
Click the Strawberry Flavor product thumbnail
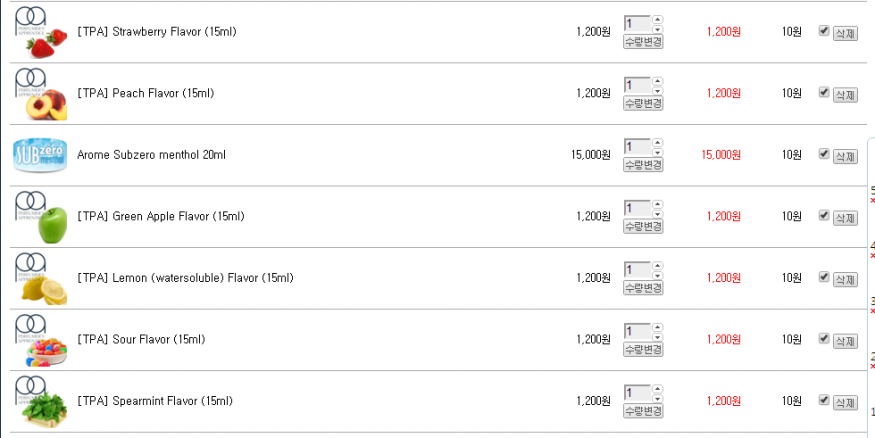tap(41, 32)
